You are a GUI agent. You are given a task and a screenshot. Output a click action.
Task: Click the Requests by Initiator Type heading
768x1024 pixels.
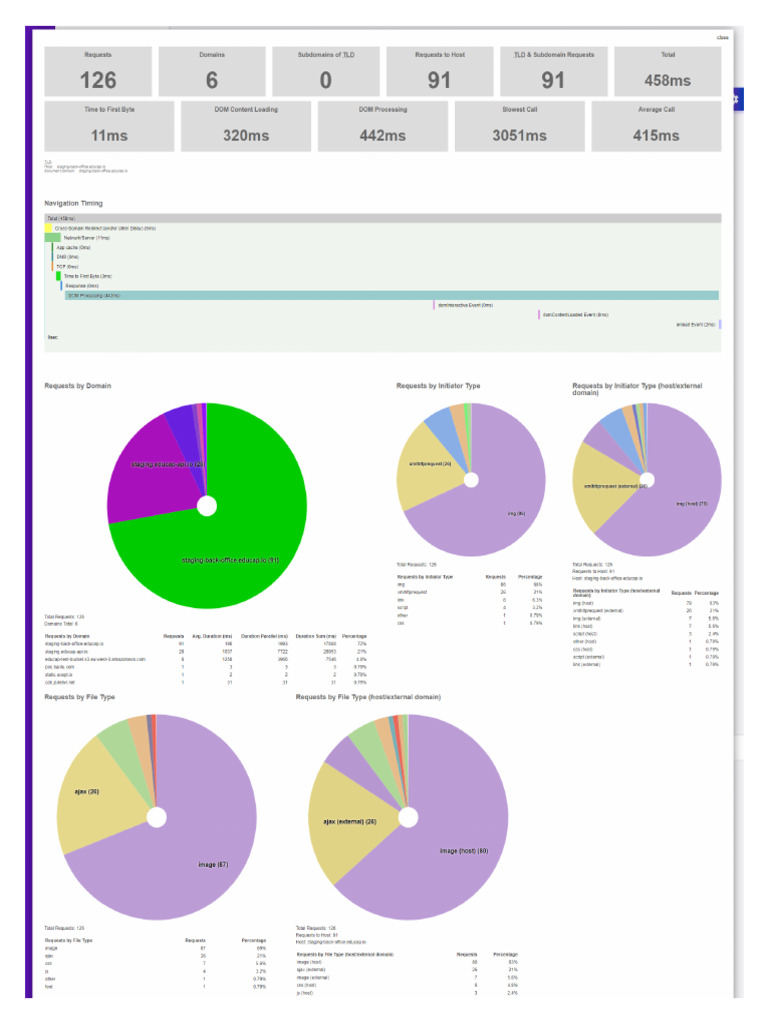click(438, 386)
